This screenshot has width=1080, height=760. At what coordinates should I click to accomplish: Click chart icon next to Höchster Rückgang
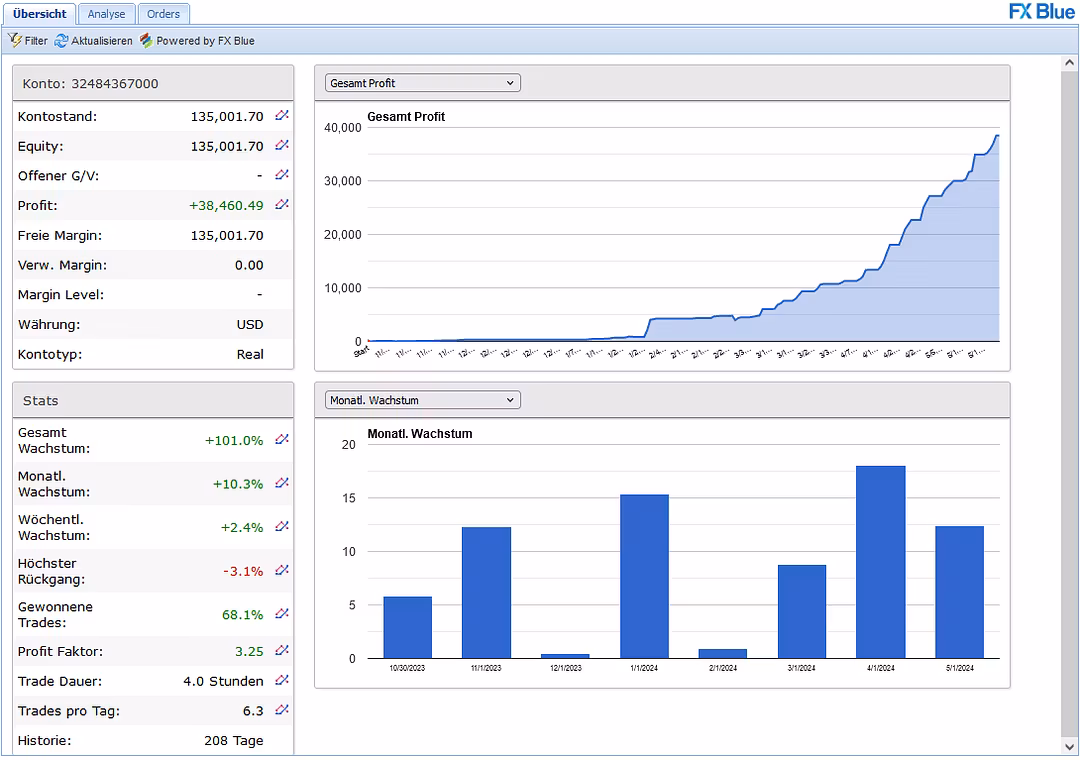pyautogui.click(x=282, y=571)
